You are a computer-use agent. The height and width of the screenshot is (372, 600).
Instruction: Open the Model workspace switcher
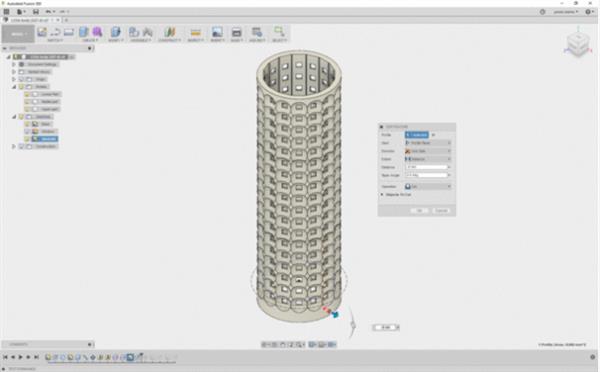tap(18, 34)
